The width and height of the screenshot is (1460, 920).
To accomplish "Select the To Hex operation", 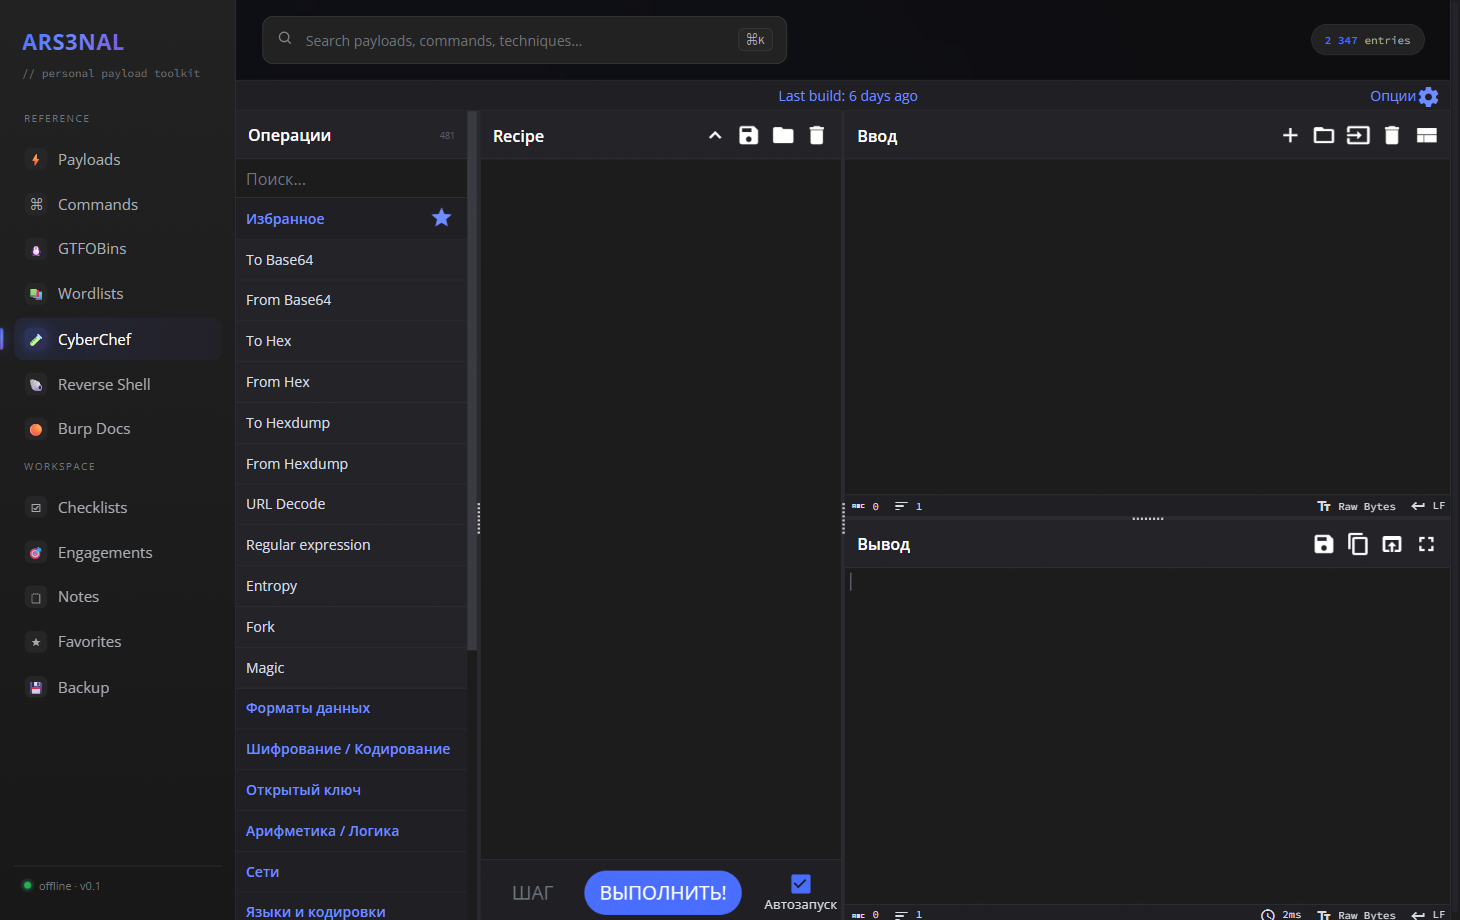I will (x=351, y=341).
